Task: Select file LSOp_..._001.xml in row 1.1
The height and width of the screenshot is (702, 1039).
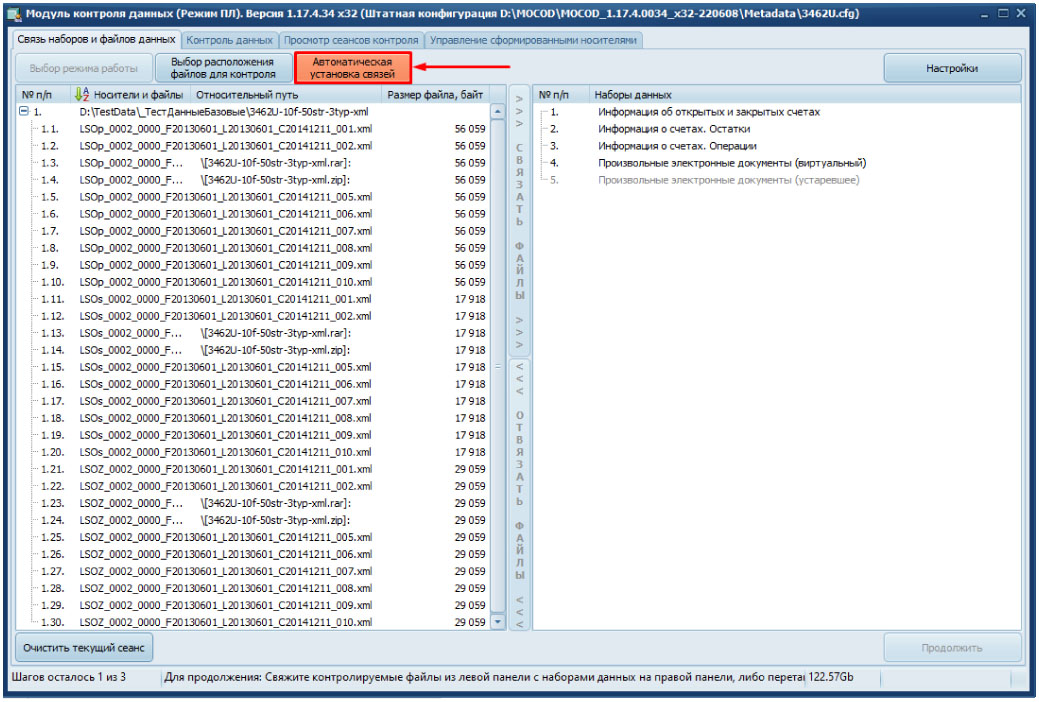Action: tap(226, 129)
